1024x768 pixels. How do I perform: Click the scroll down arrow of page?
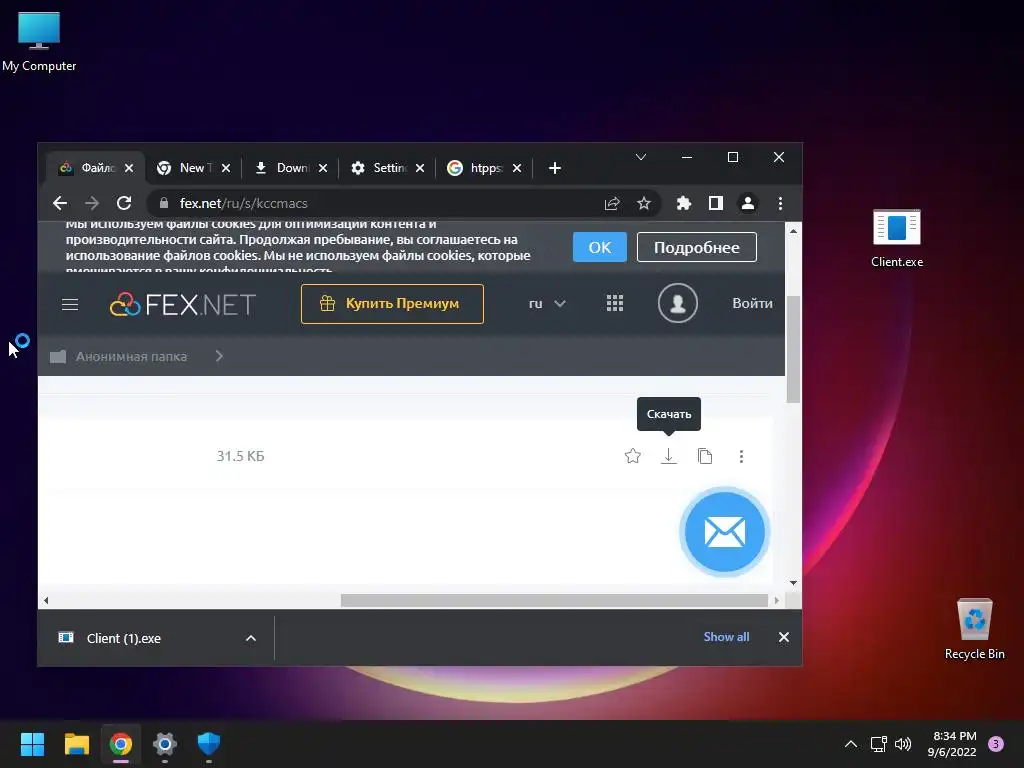(x=793, y=583)
